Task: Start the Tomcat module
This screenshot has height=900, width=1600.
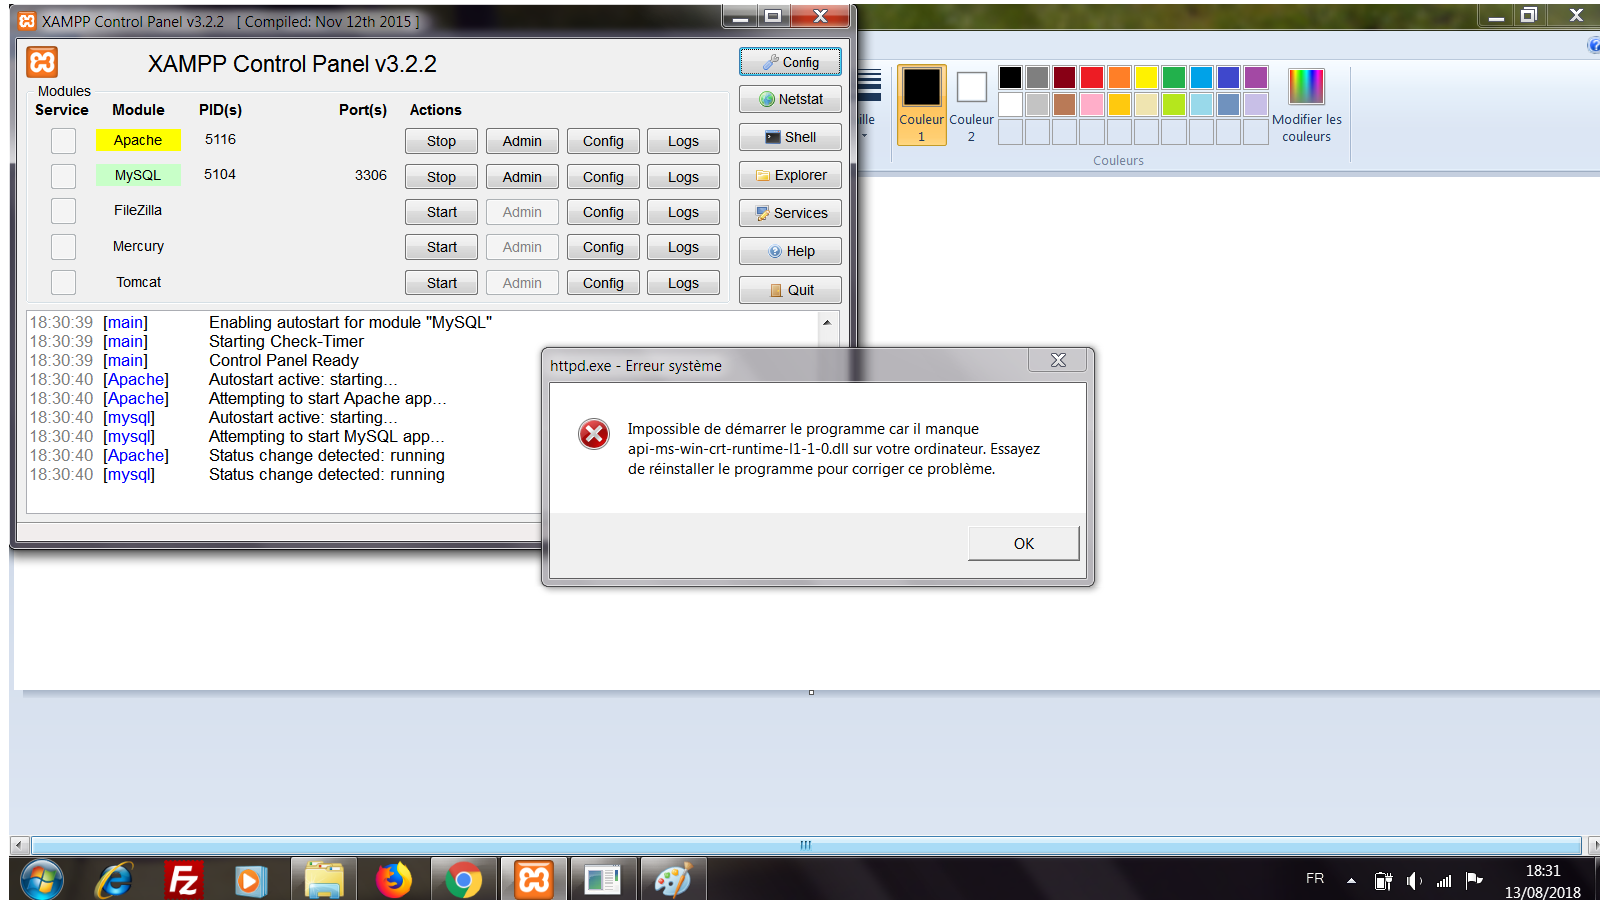Action: [441, 283]
